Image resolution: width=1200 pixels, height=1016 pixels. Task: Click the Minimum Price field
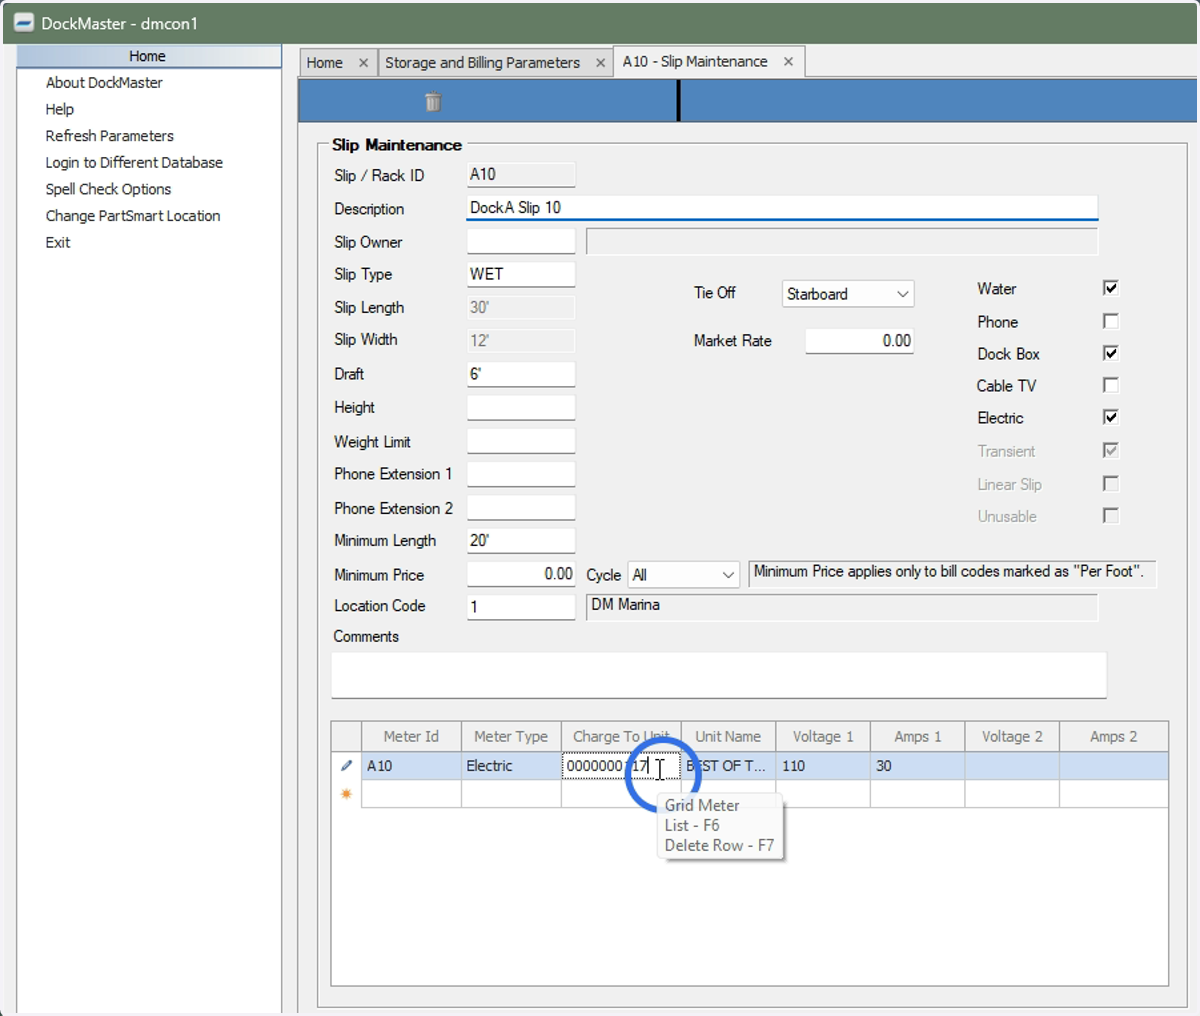tap(521, 574)
